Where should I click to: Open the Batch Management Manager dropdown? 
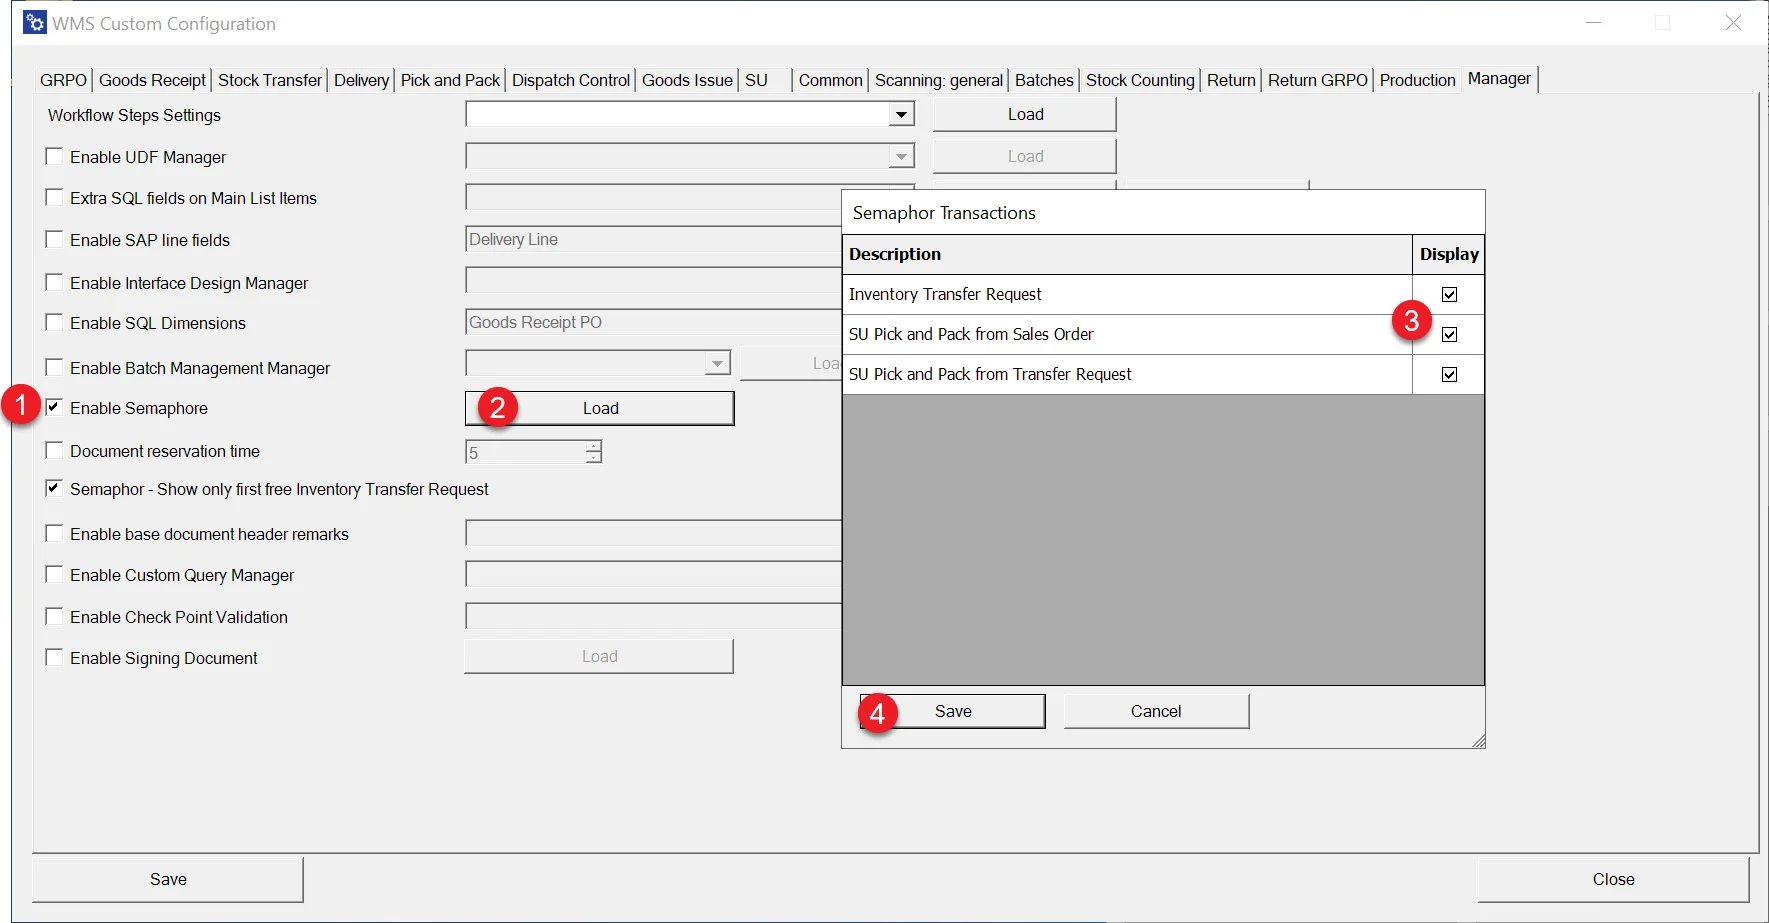[x=717, y=363]
